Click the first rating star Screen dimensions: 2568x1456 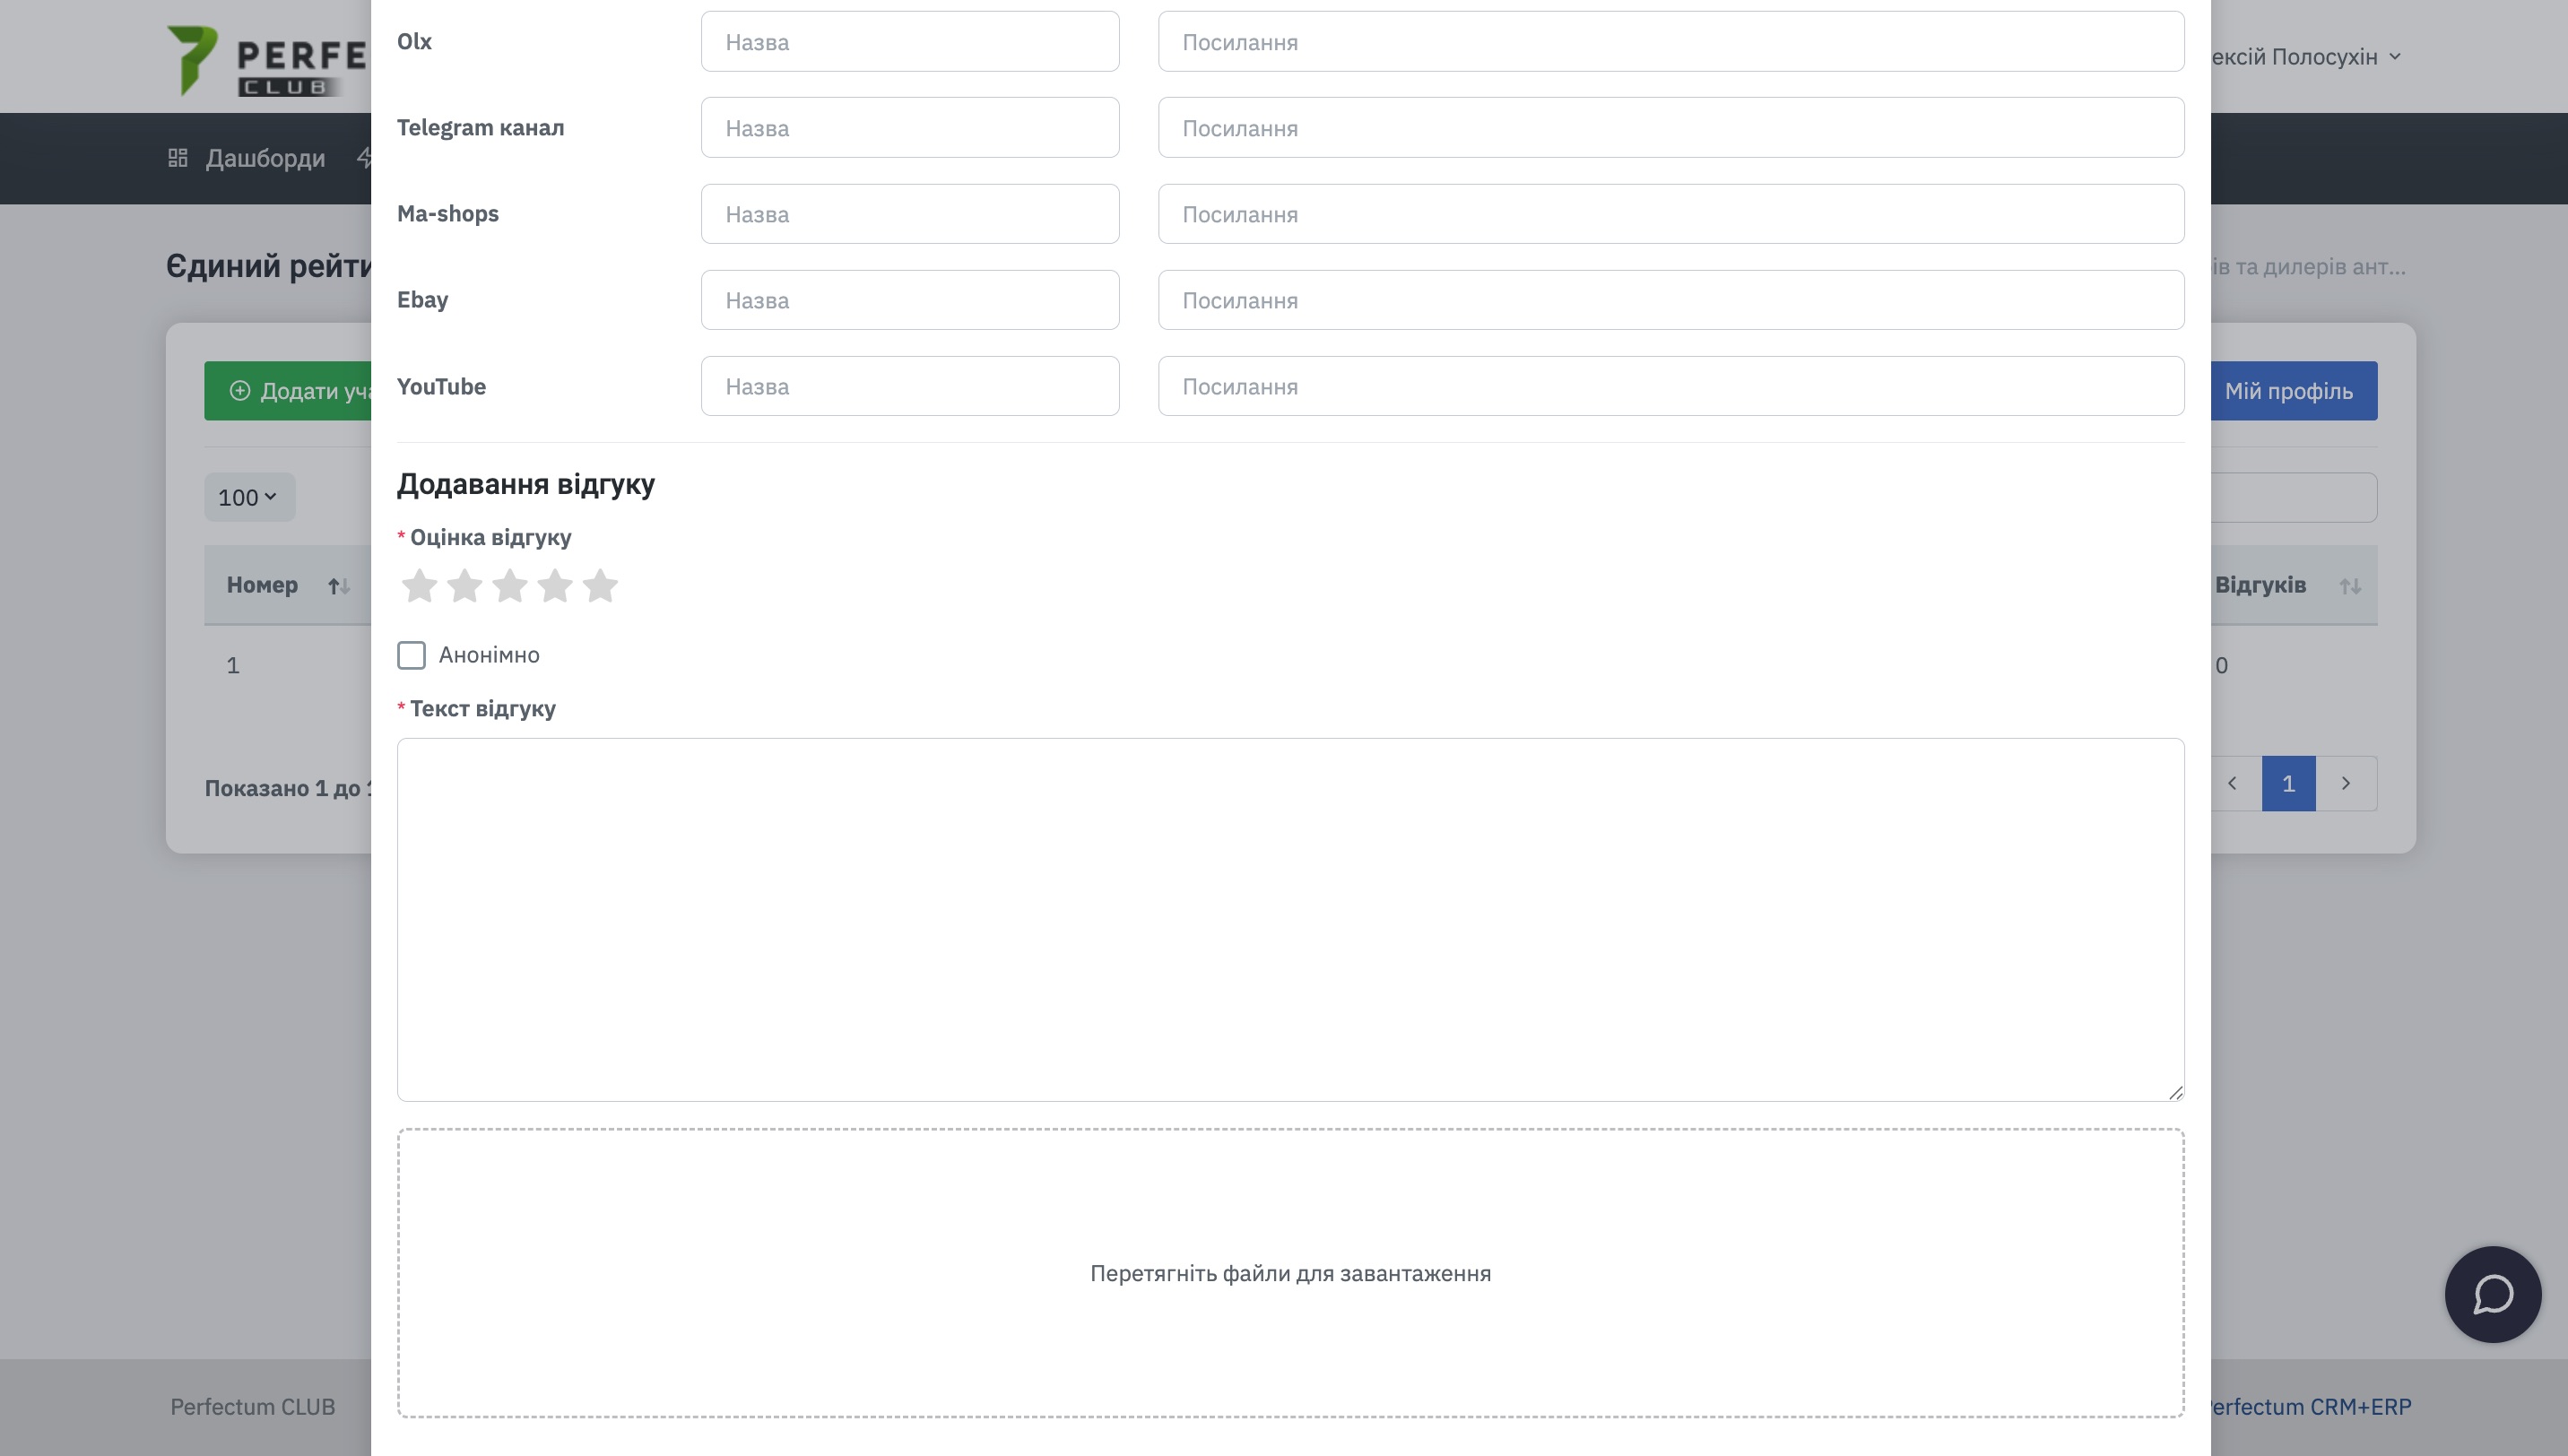pos(419,586)
